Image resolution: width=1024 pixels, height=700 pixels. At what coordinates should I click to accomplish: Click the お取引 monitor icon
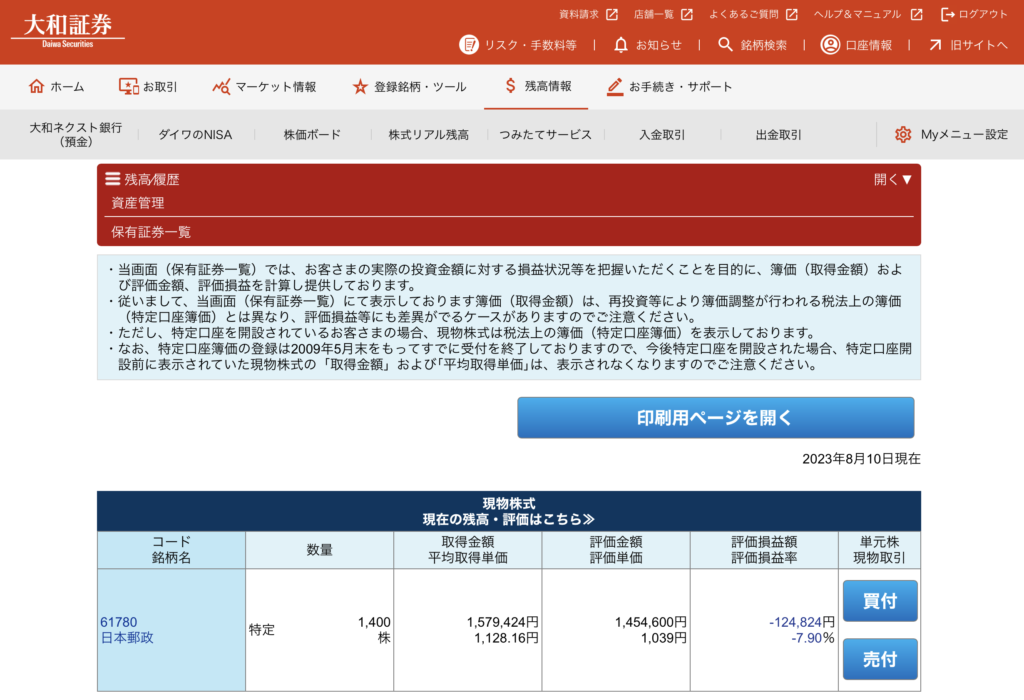tap(128, 86)
